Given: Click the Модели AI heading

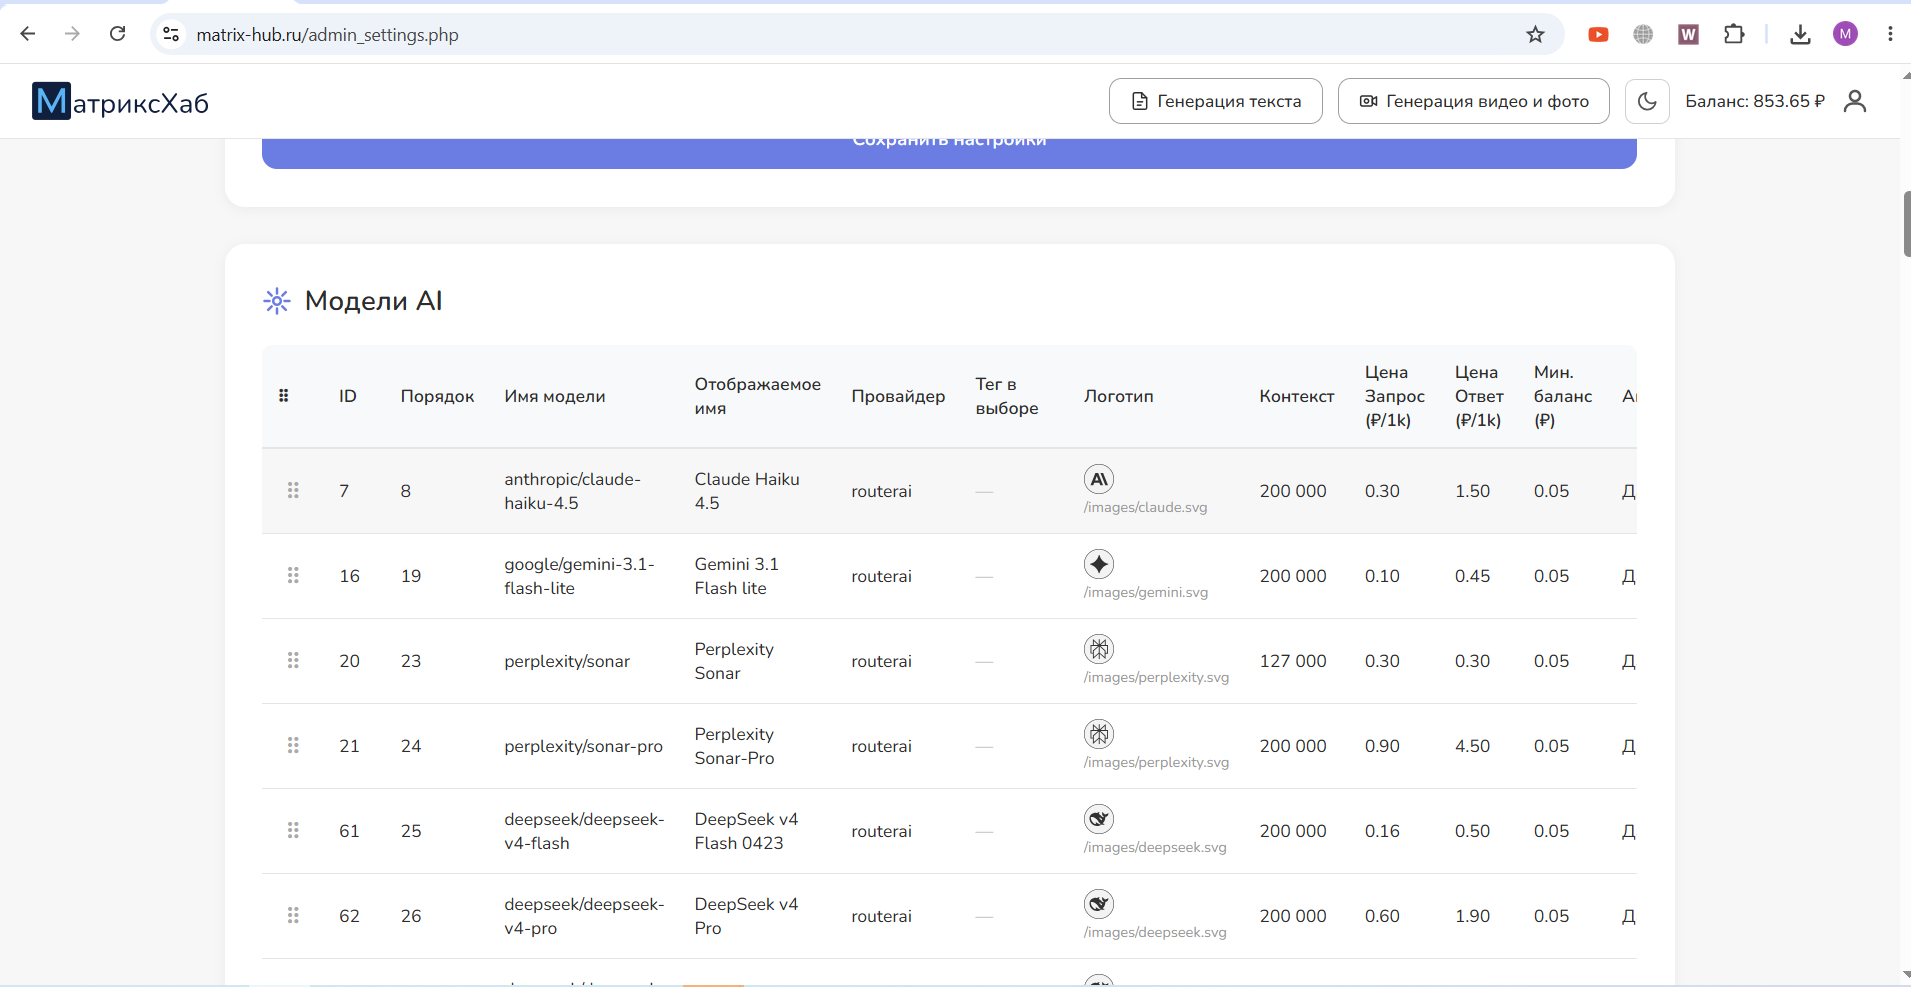Looking at the screenshot, I should pyautogui.click(x=373, y=301).
